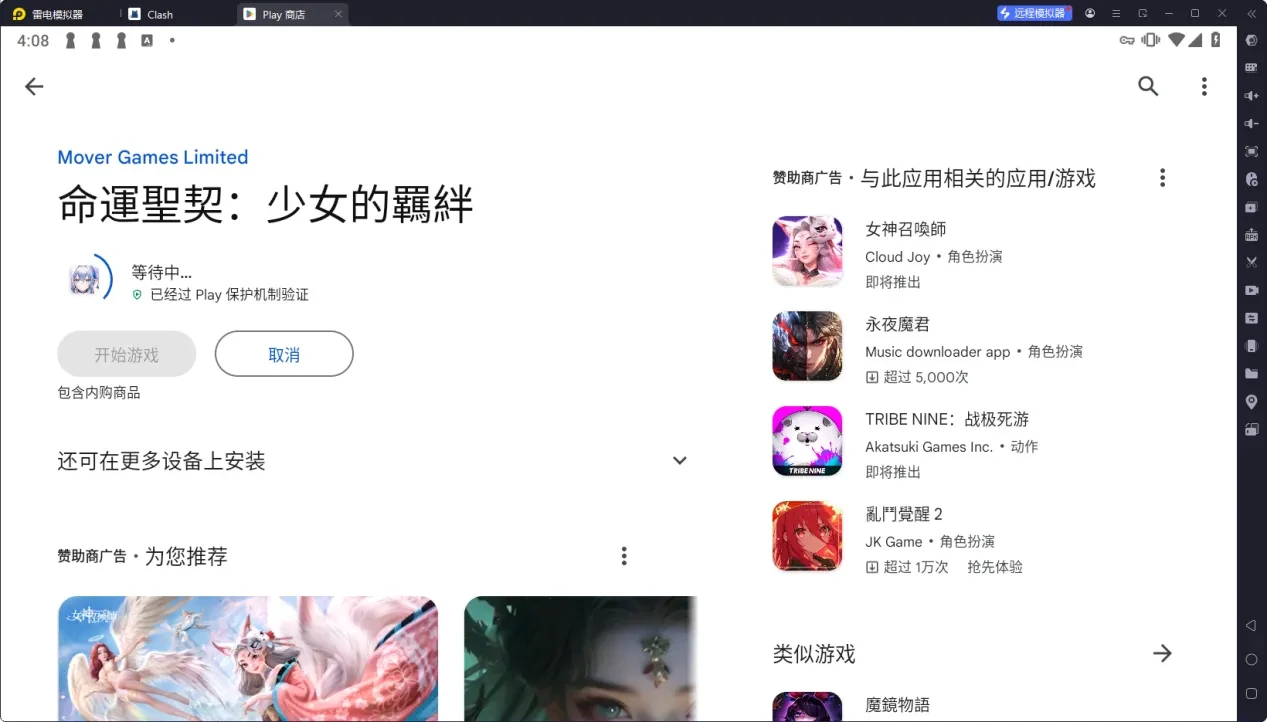Open options for 与此应用相关的应用/游戏 ads
Image resolution: width=1267 pixels, height=722 pixels.
(1162, 178)
